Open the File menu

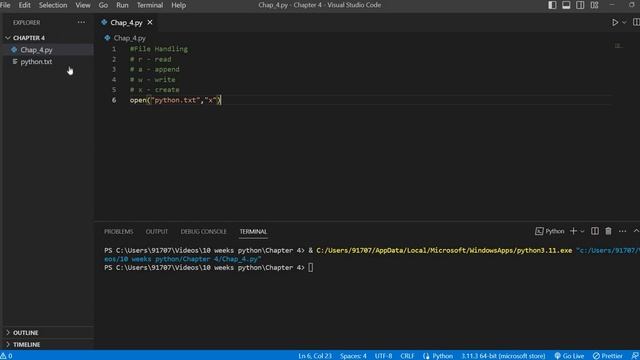(x=5, y=5)
